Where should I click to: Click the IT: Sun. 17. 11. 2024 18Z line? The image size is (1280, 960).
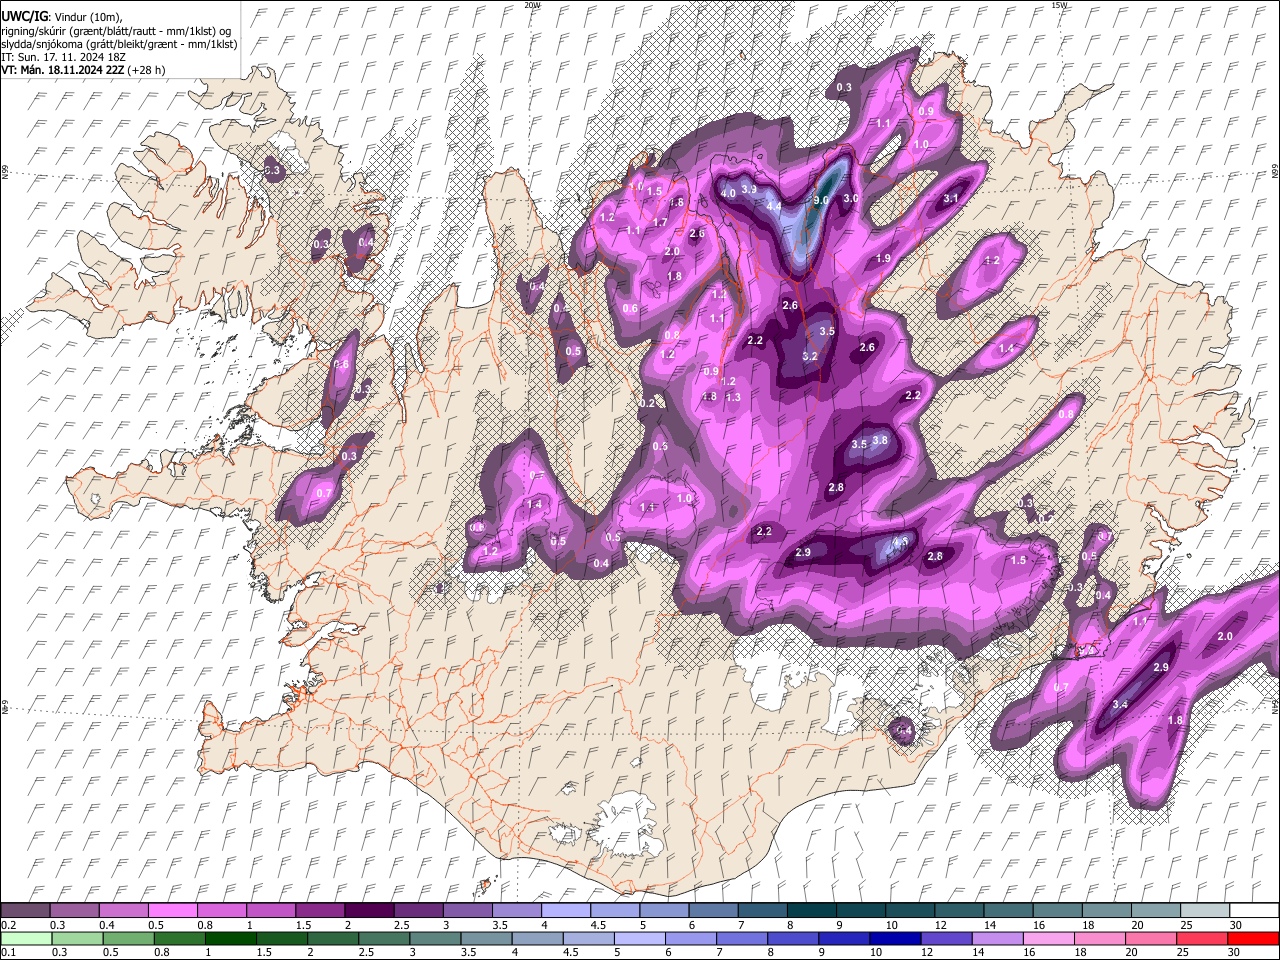coord(63,57)
